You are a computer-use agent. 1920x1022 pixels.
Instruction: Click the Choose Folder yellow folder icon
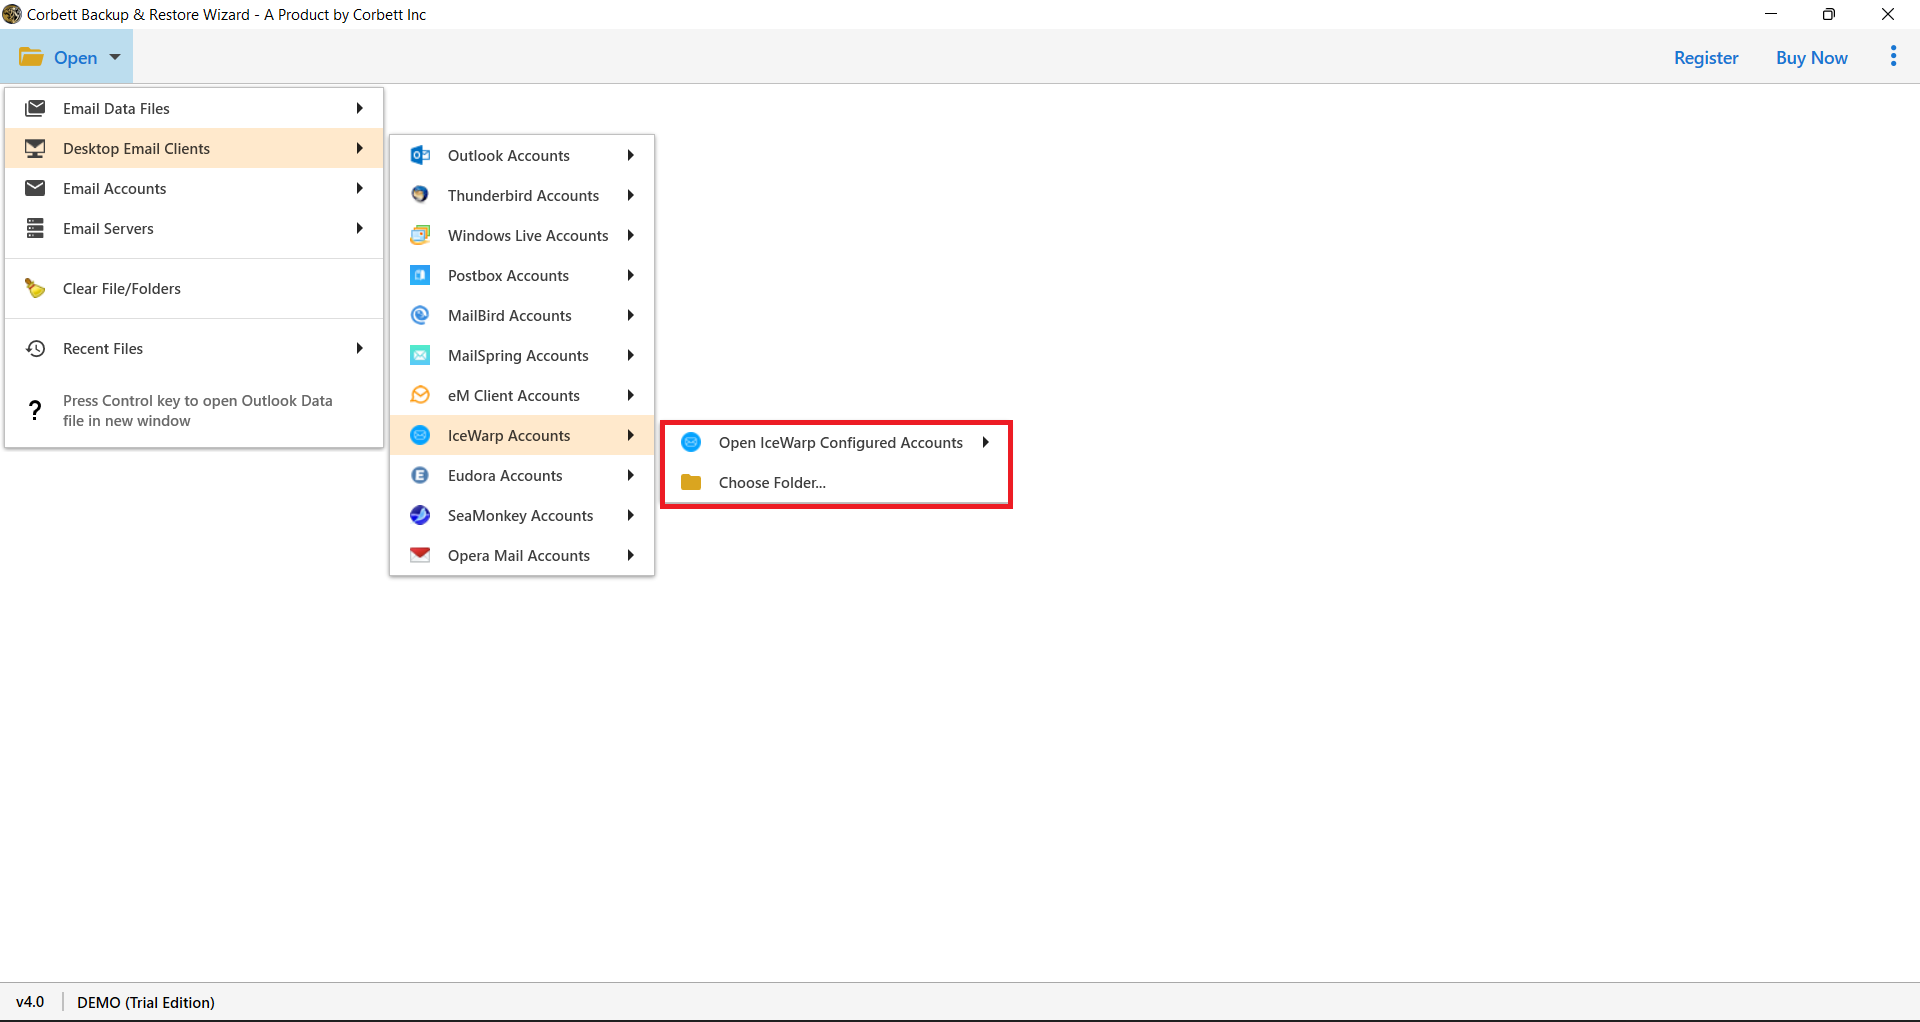691,482
